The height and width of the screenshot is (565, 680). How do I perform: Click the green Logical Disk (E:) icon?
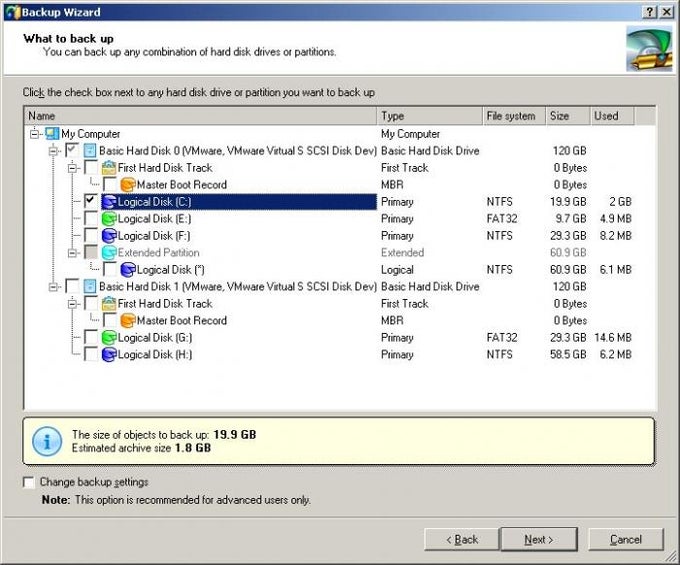point(109,219)
